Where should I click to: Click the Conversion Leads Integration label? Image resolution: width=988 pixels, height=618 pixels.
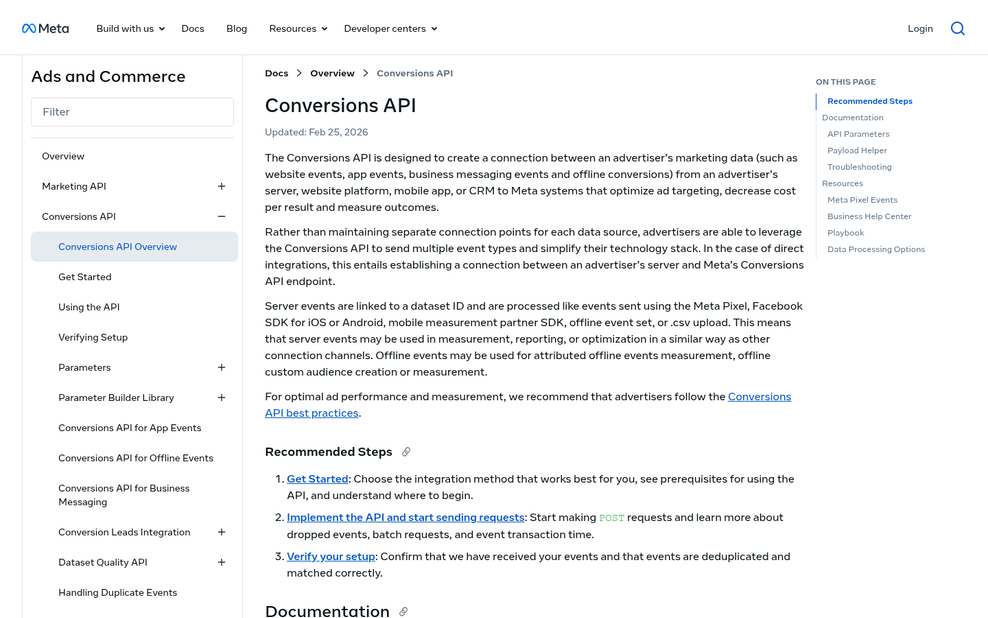pyautogui.click(x=124, y=532)
